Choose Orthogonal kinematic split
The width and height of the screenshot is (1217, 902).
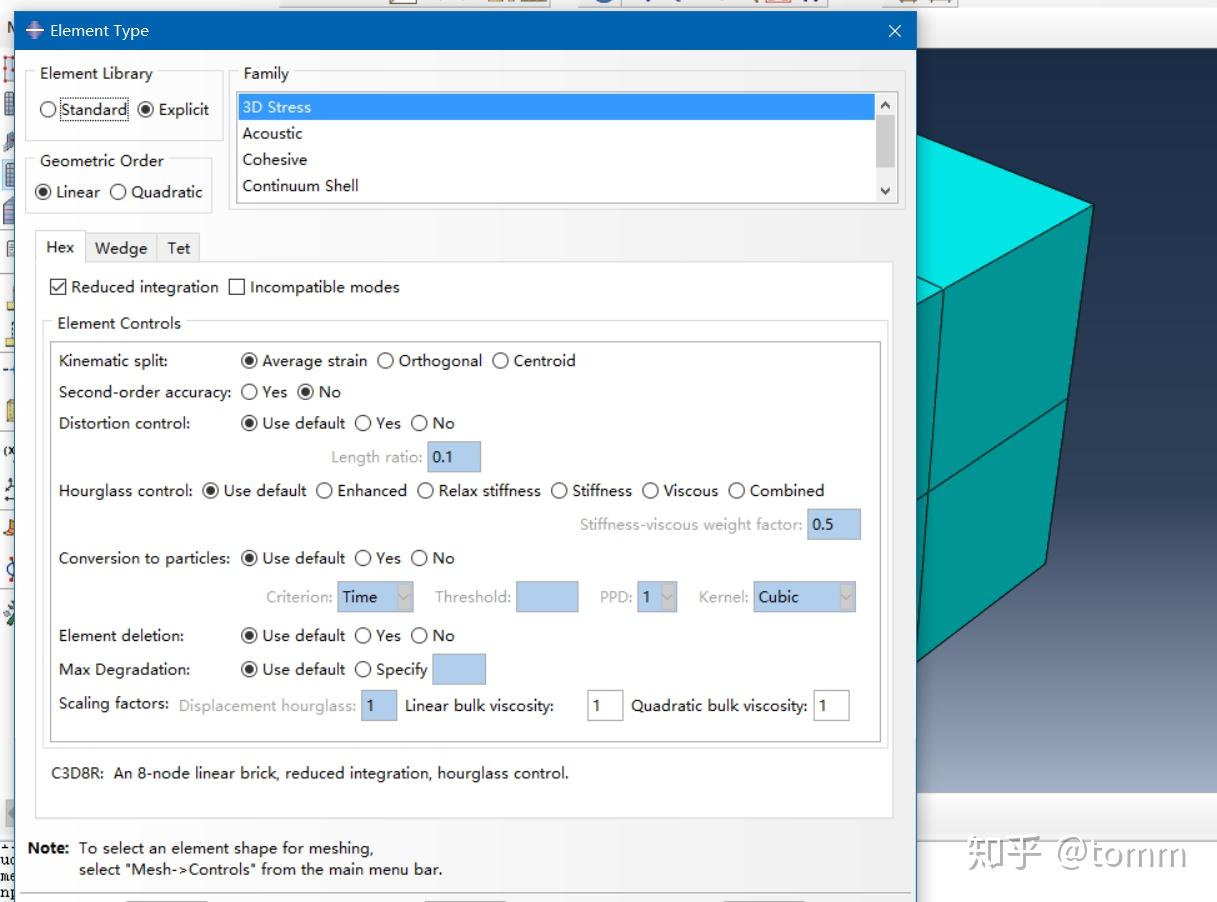click(386, 361)
